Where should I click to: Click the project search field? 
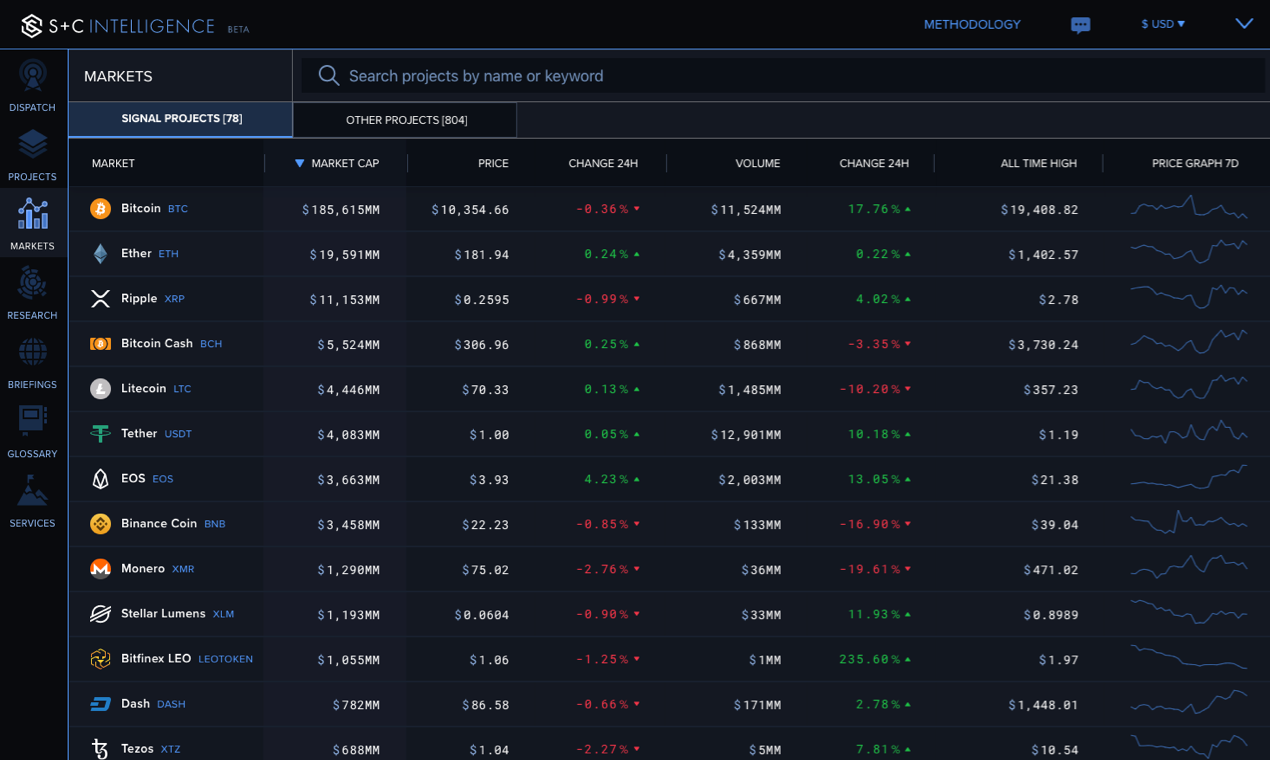[780, 76]
